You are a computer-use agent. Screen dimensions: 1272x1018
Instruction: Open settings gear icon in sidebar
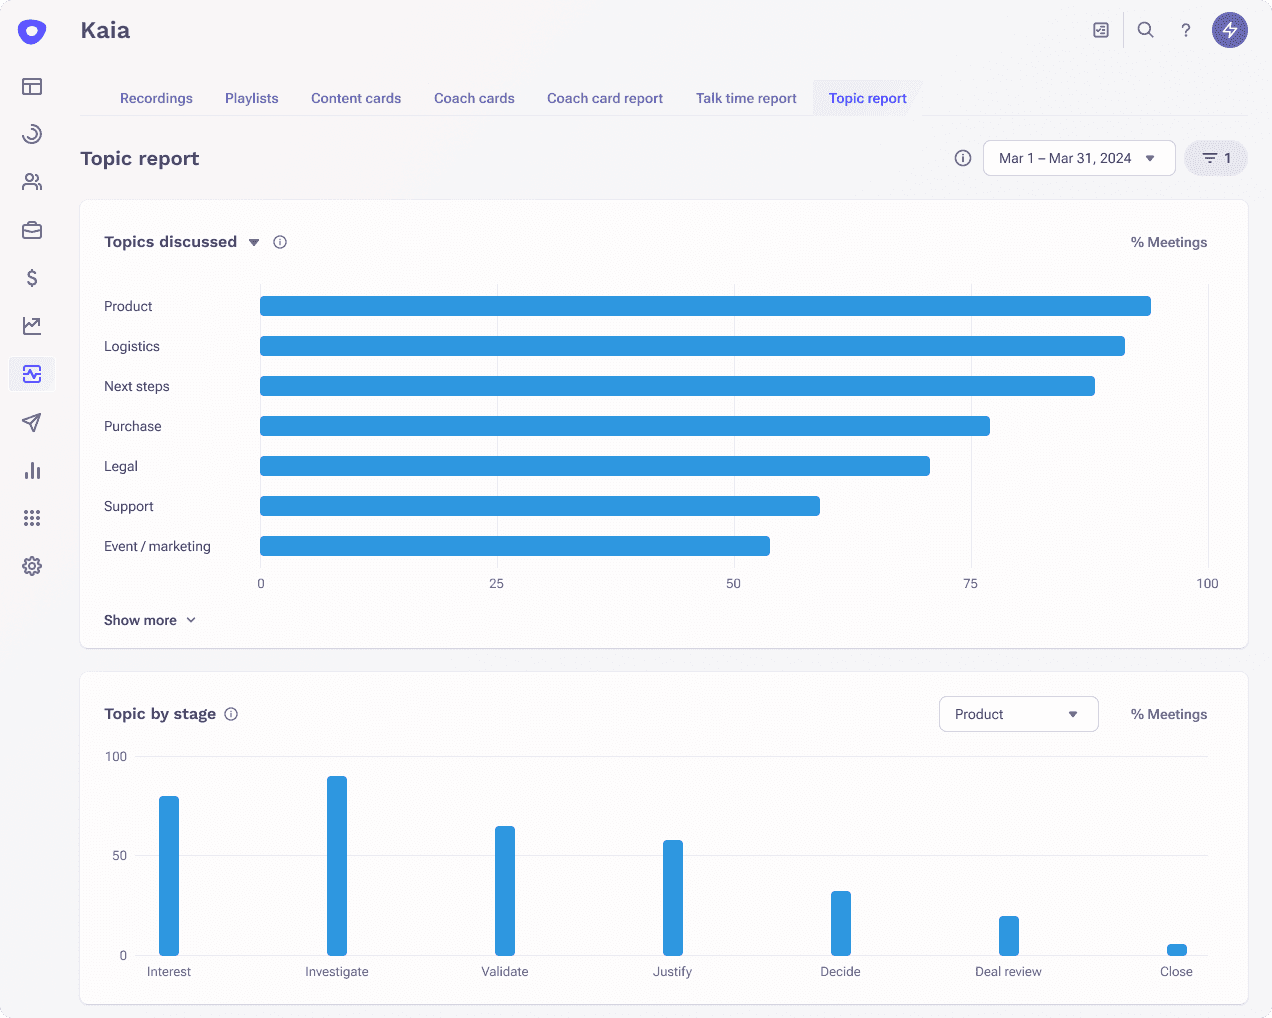tap(32, 566)
